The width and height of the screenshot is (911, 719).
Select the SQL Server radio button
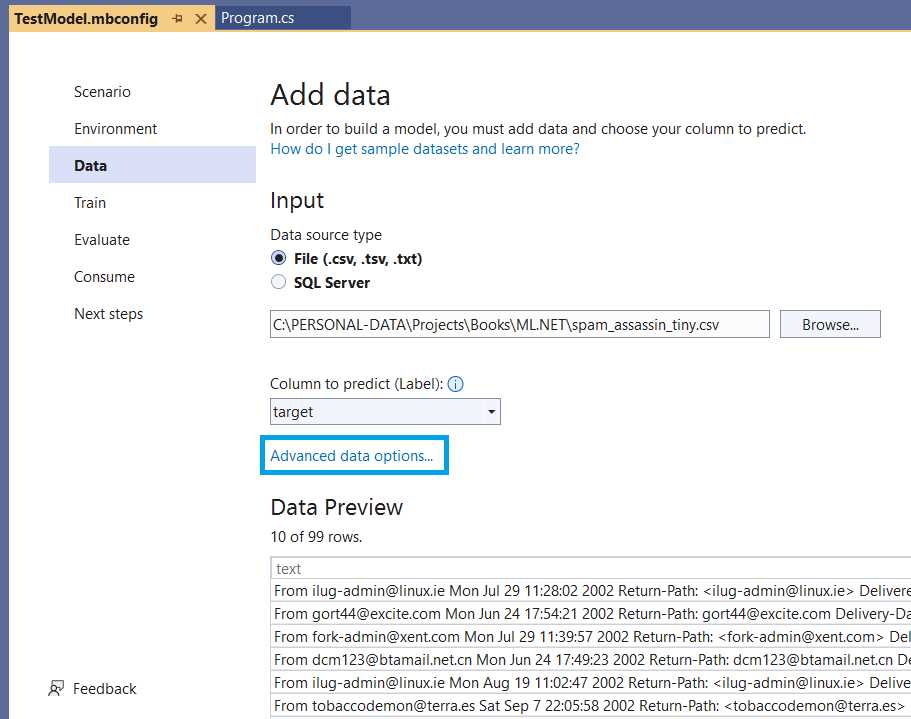pos(279,282)
